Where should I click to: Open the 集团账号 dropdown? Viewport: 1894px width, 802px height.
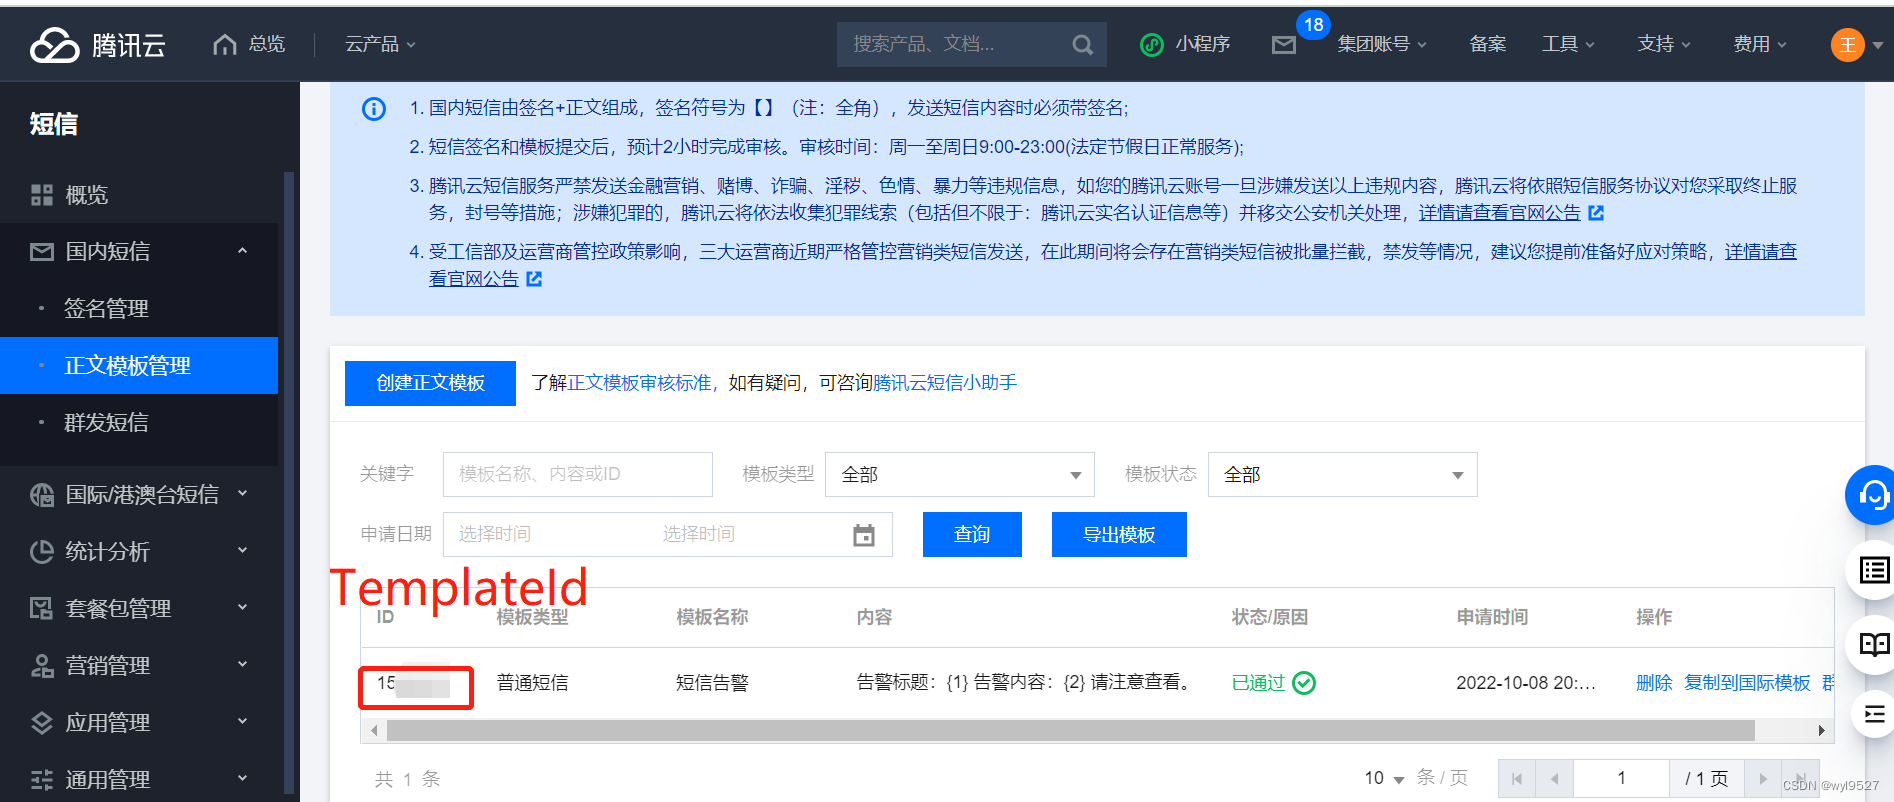1382,44
